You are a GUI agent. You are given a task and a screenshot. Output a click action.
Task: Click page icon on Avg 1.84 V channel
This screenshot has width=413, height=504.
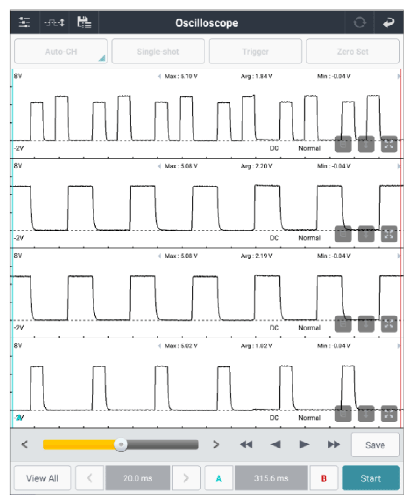[343, 144]
